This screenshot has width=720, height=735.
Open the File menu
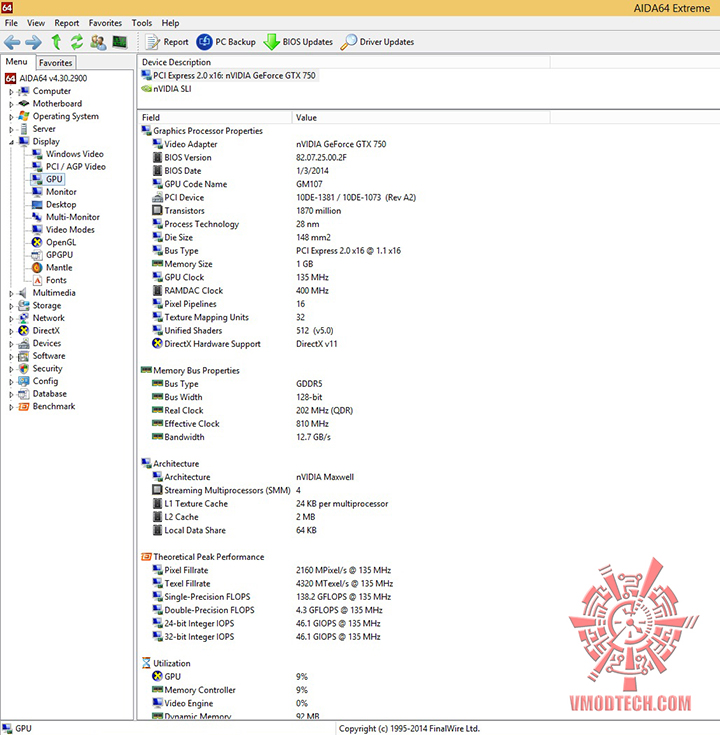pos(11,23)
